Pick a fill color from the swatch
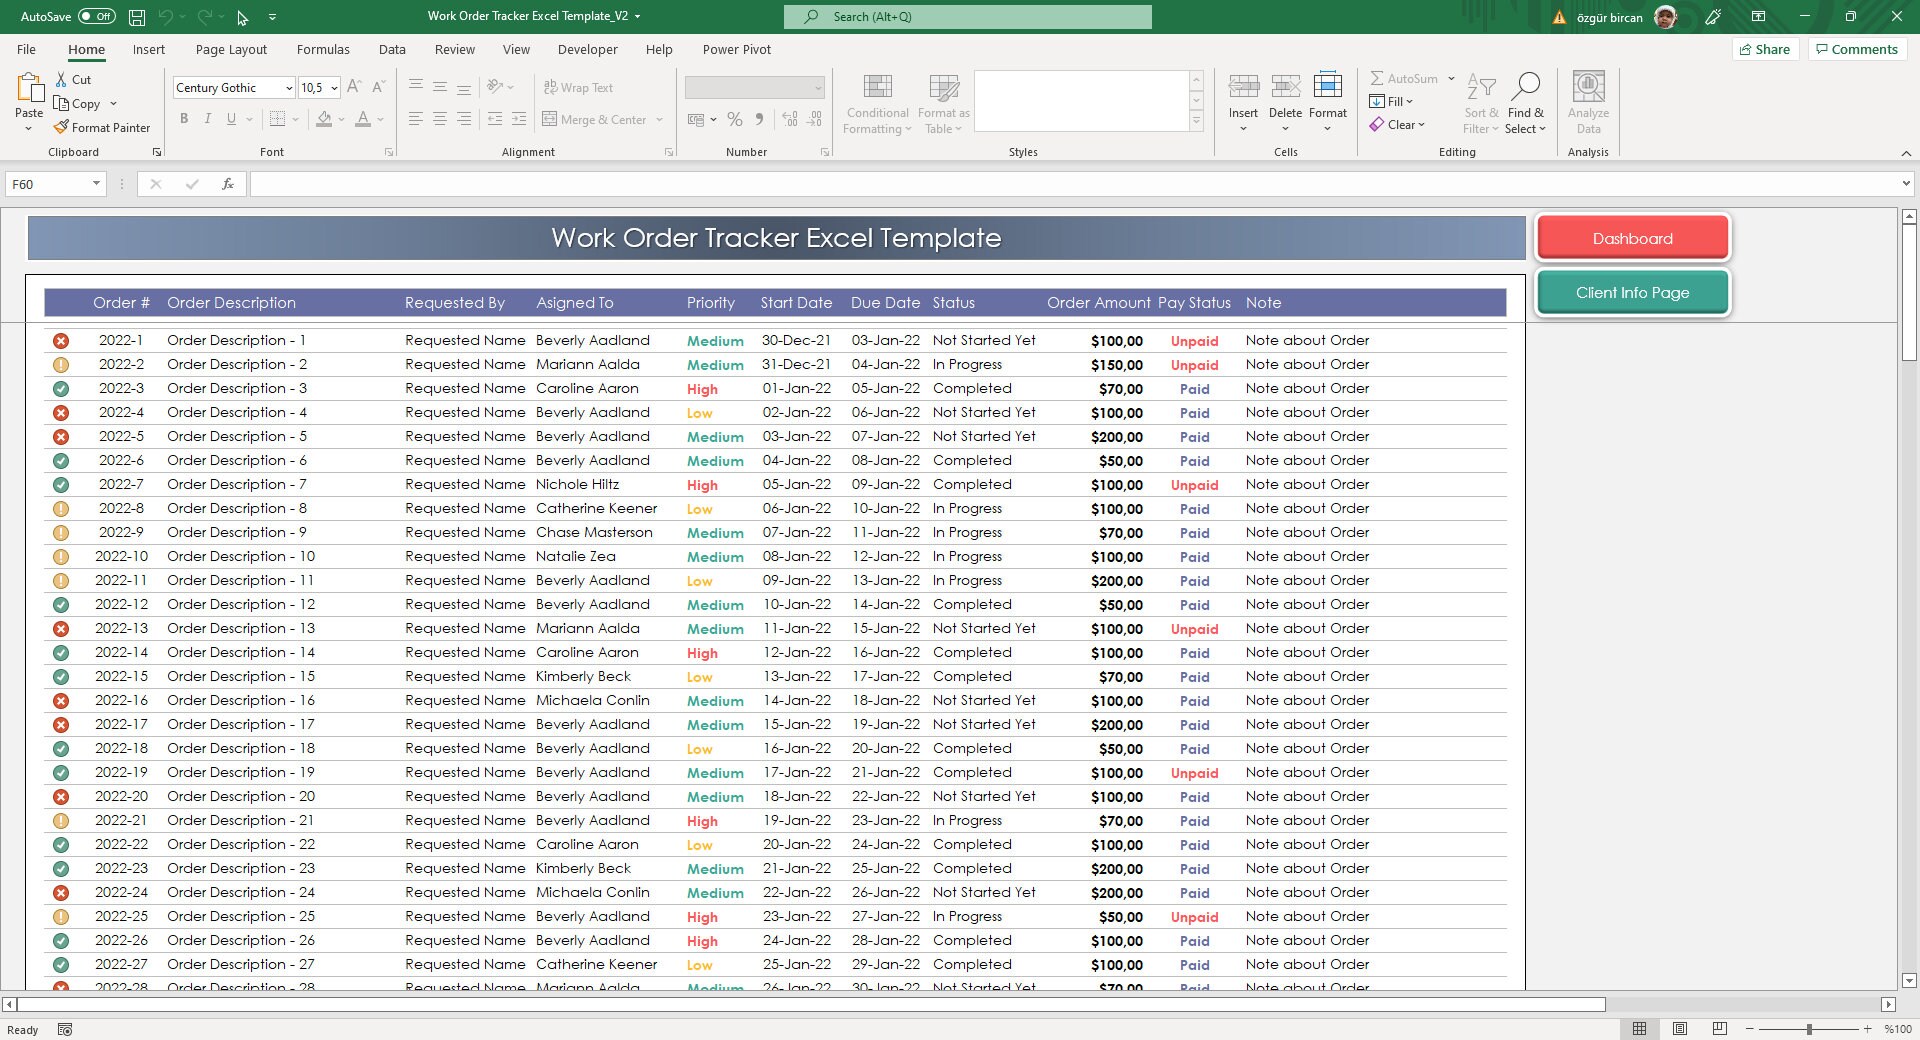The image size is (1920, 1040). coord(325,118)
